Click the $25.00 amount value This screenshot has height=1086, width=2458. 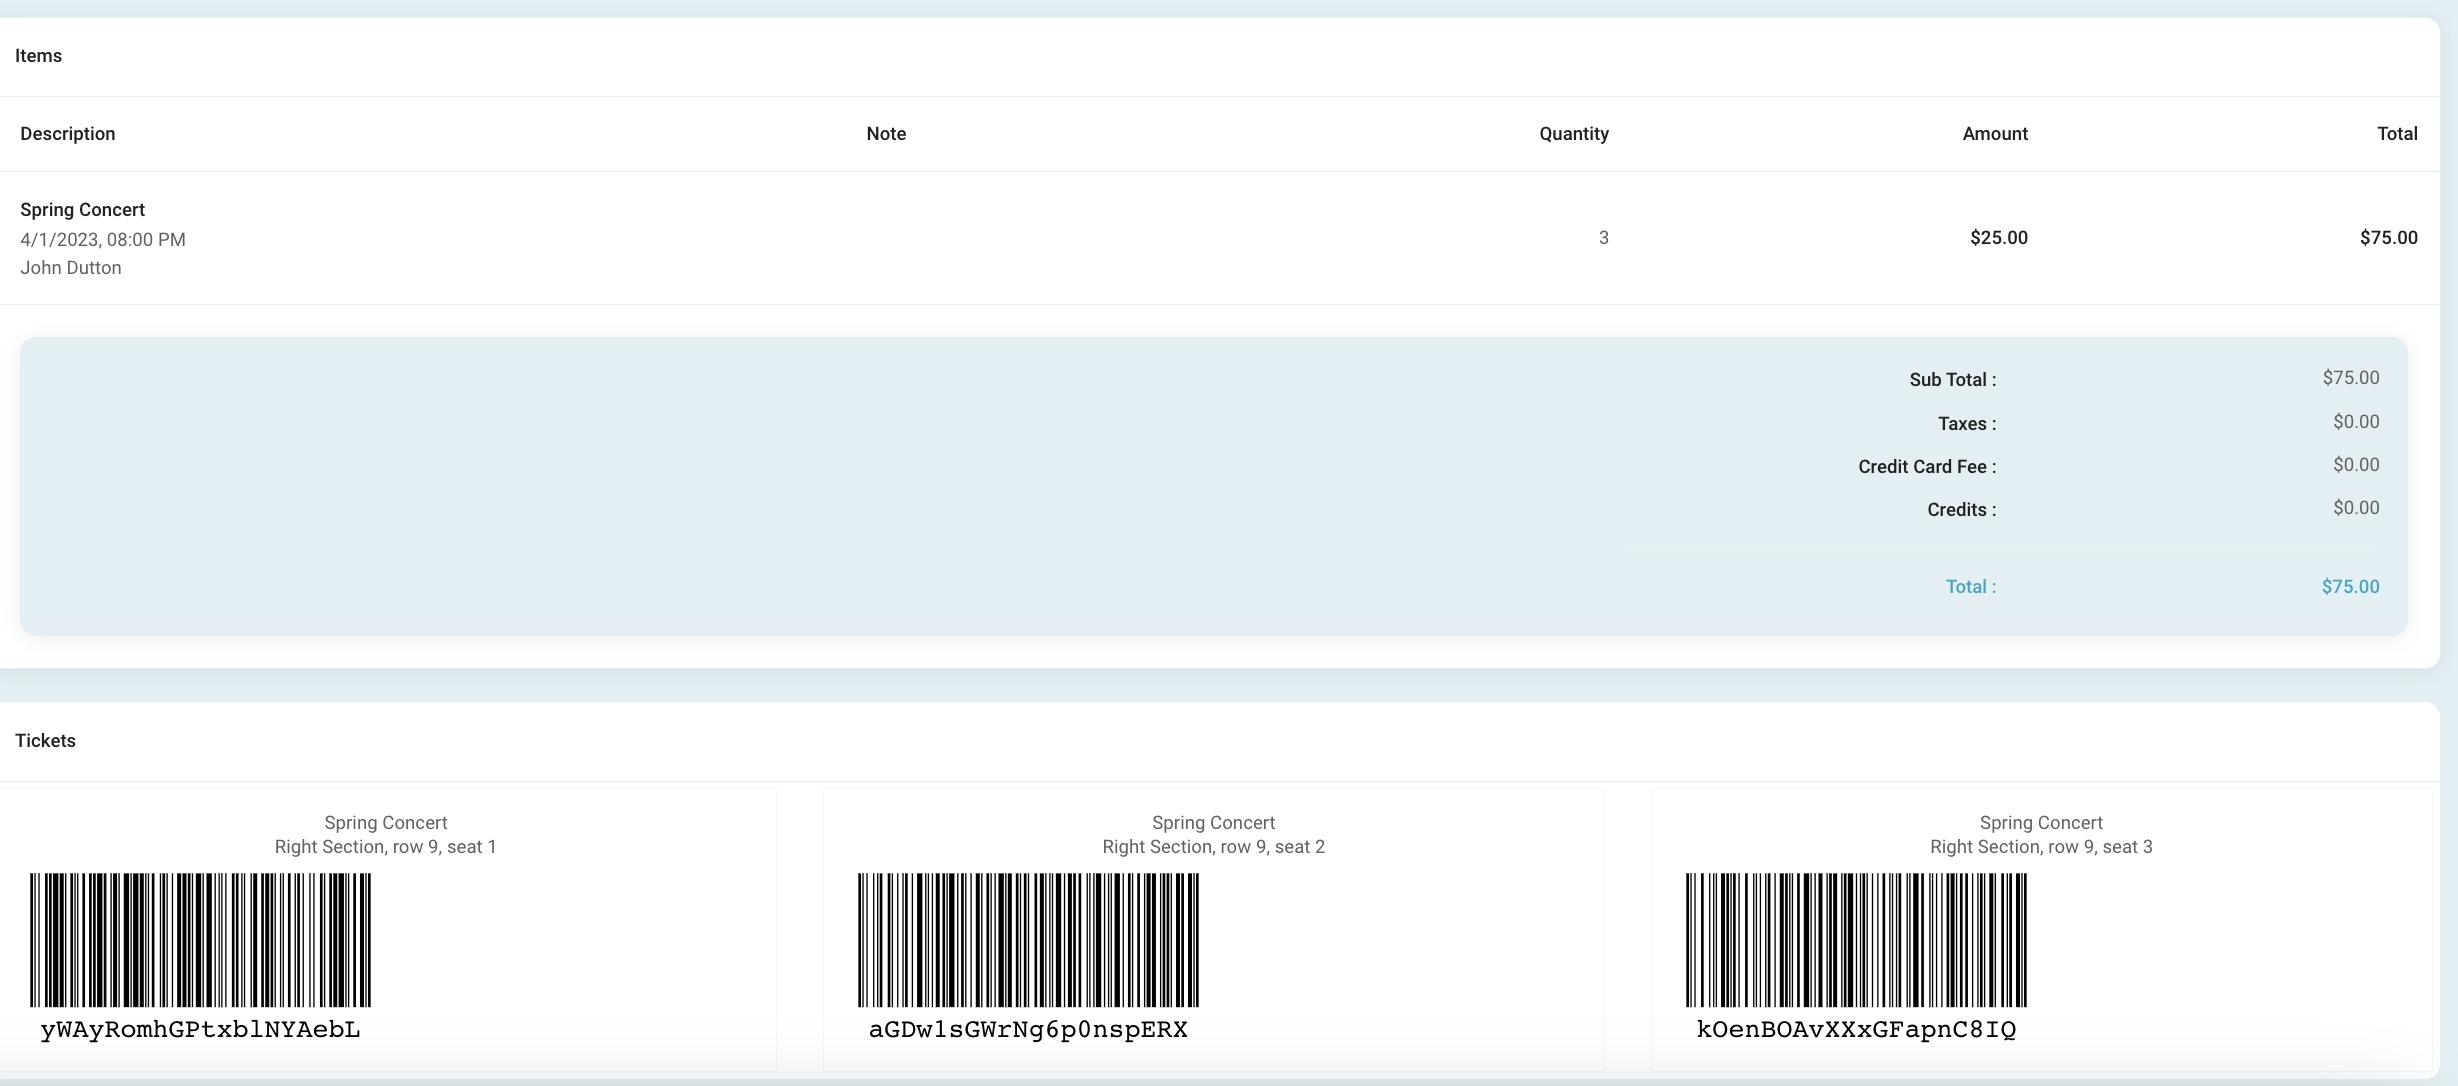[x=1999, y=238]
